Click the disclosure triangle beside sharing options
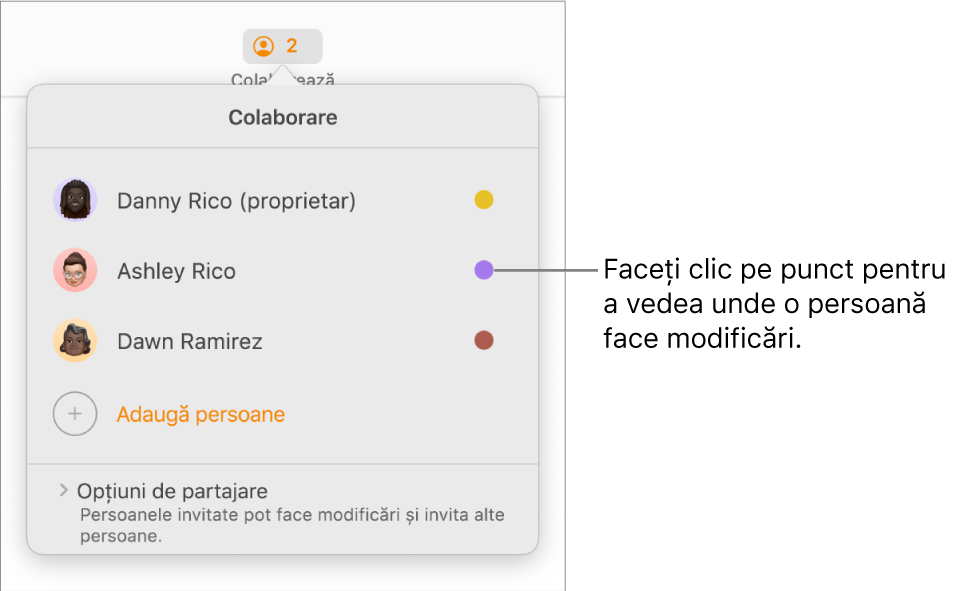955x591 pixels. point(60,491)
